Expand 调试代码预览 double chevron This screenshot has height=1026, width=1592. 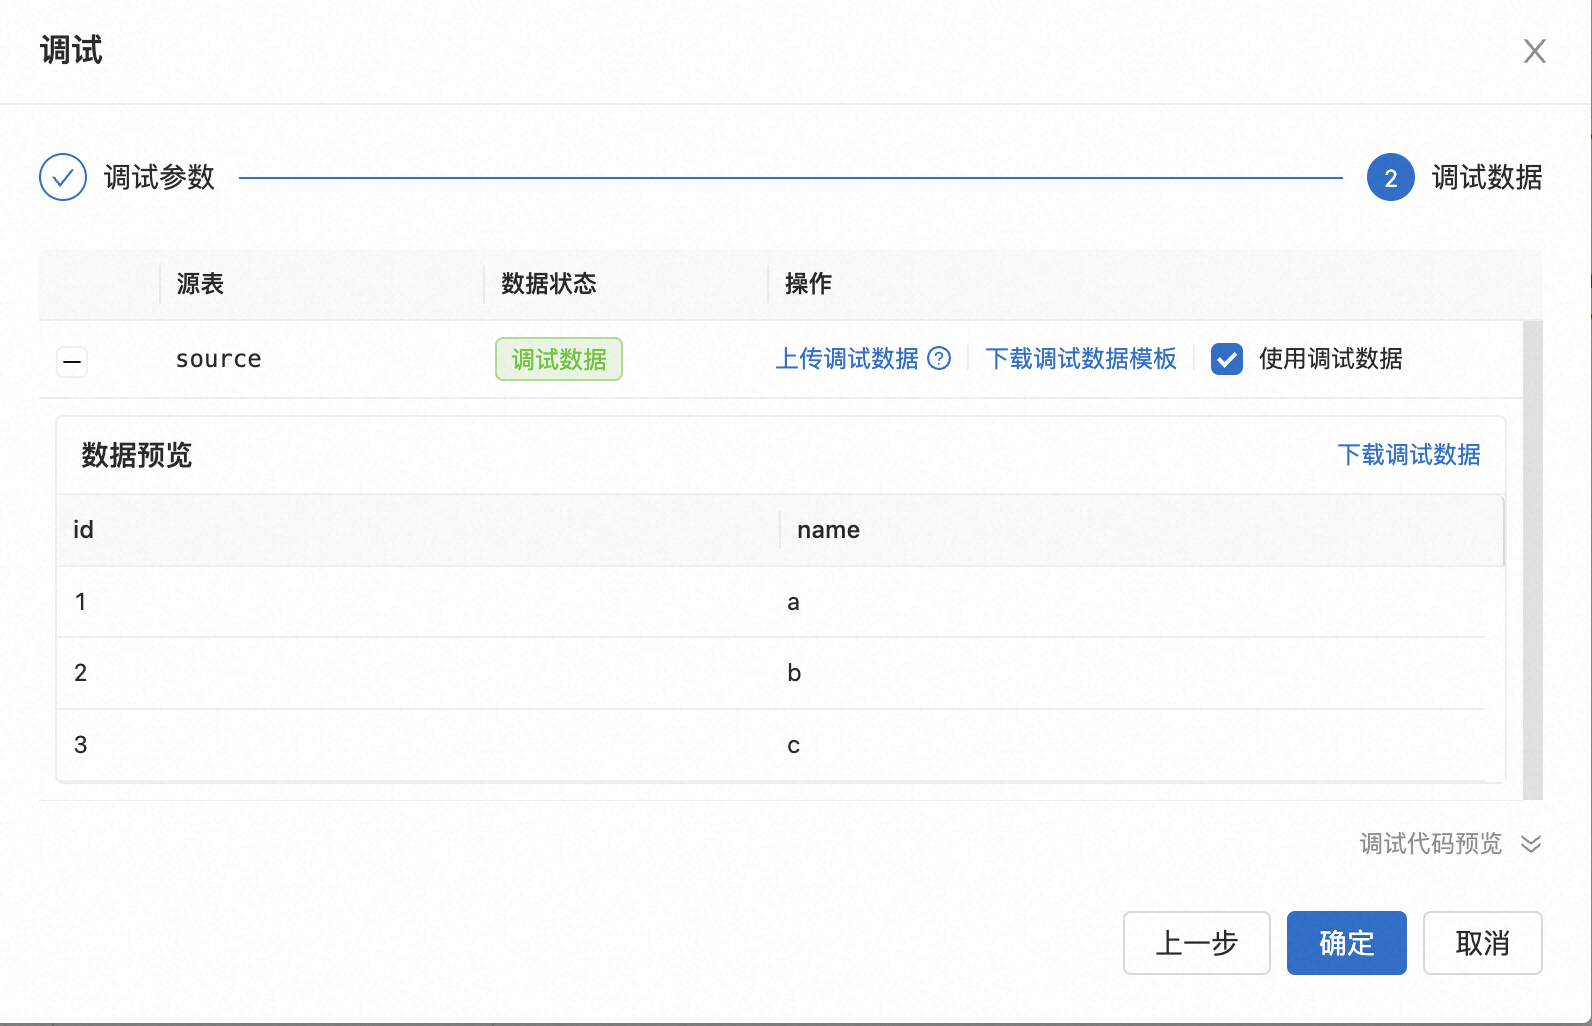point(1531,844)
